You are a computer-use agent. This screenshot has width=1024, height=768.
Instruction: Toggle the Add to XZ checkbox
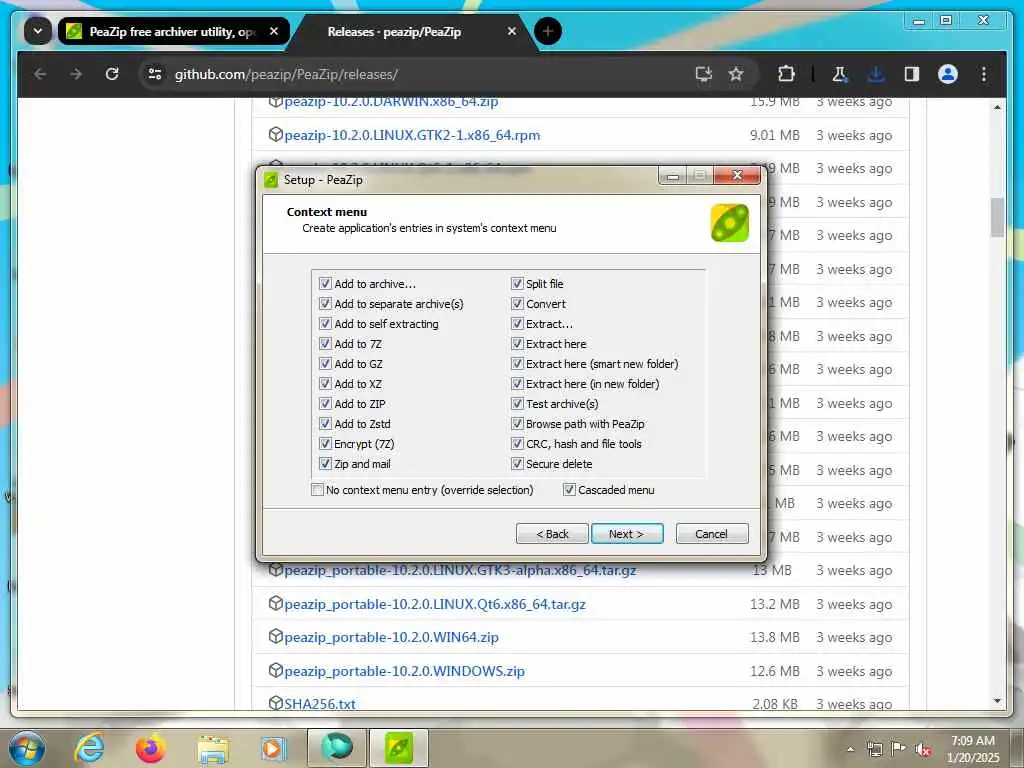(x=325, y=384)
